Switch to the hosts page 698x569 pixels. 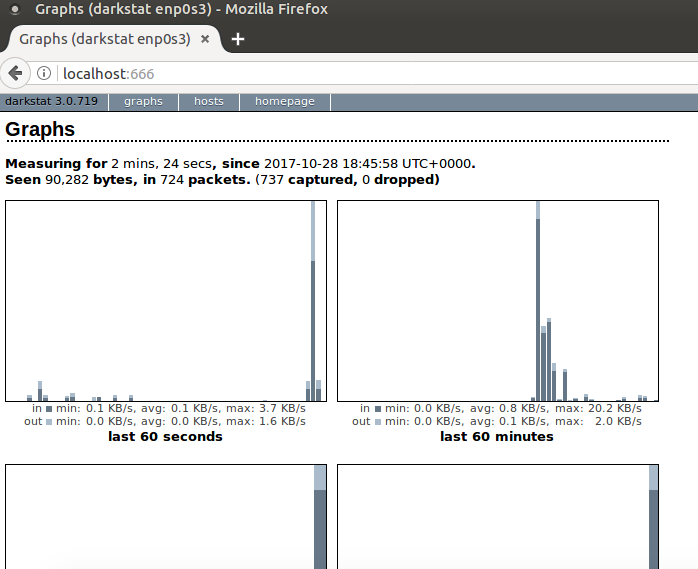(209, 101)
